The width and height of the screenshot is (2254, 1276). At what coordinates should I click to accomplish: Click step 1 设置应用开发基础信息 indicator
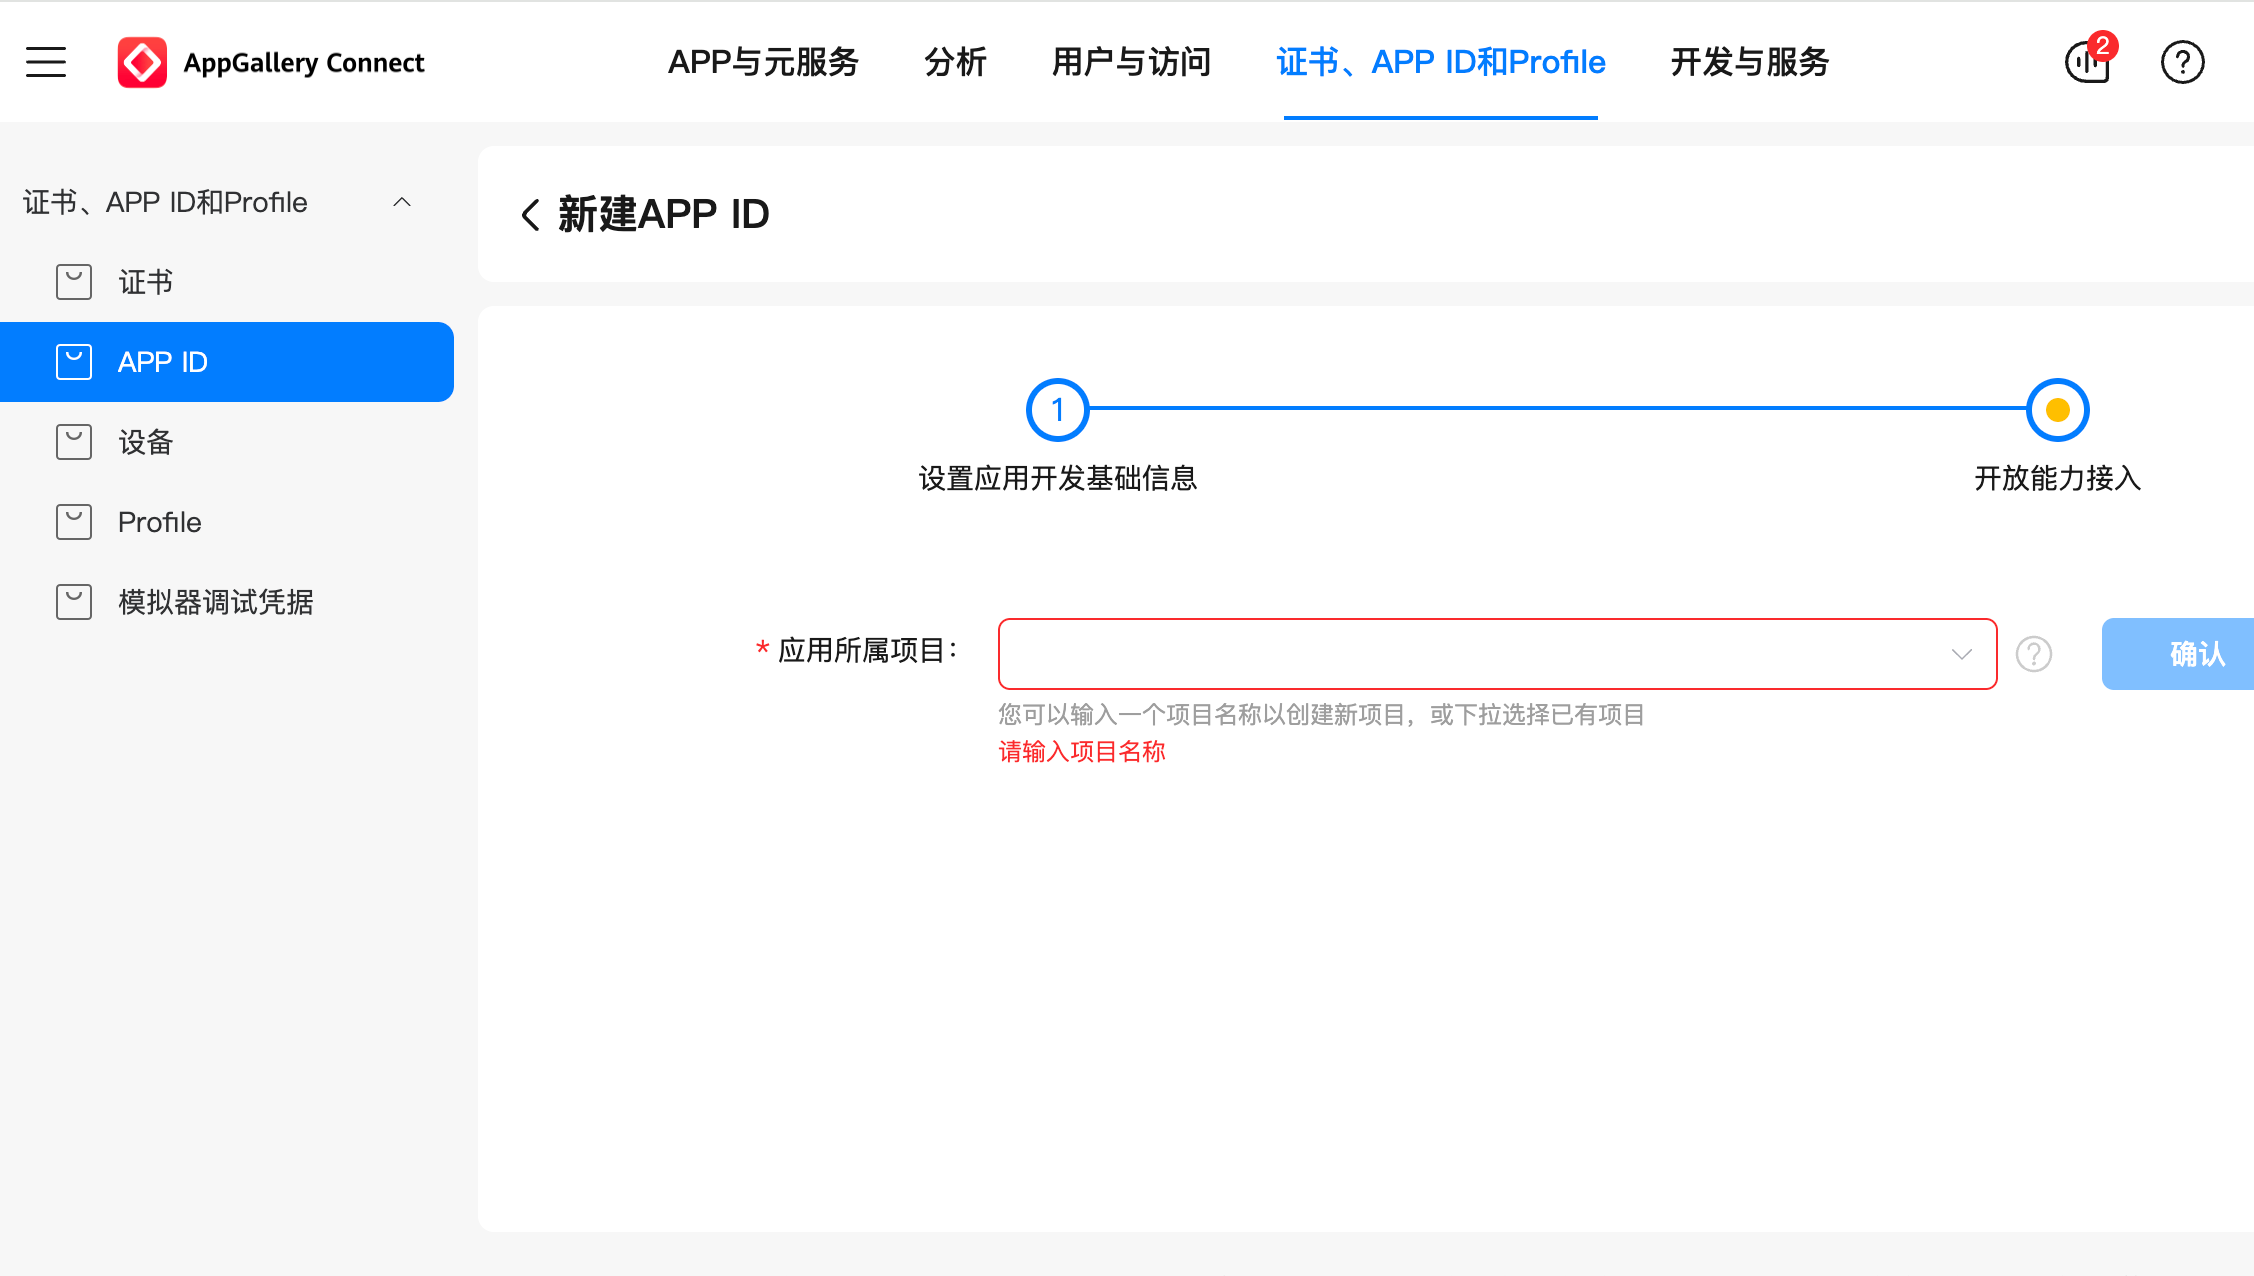(1057, 409)
